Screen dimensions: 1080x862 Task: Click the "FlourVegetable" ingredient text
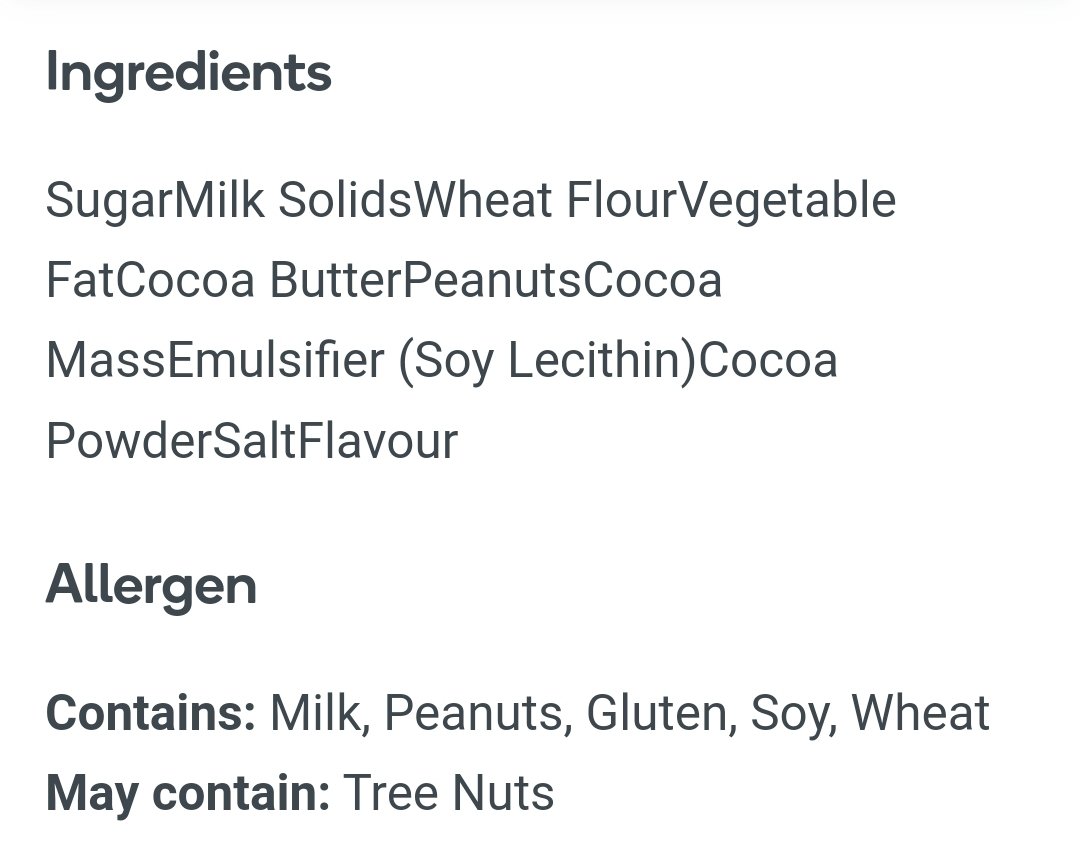(x=731, y=200)
